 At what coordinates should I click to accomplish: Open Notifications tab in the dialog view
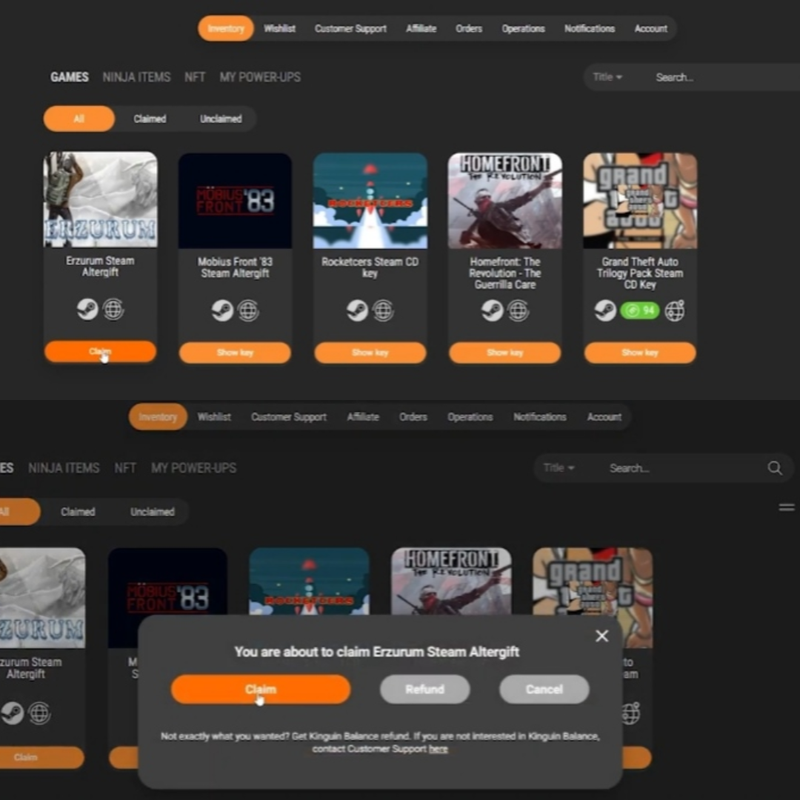[540, 417]
